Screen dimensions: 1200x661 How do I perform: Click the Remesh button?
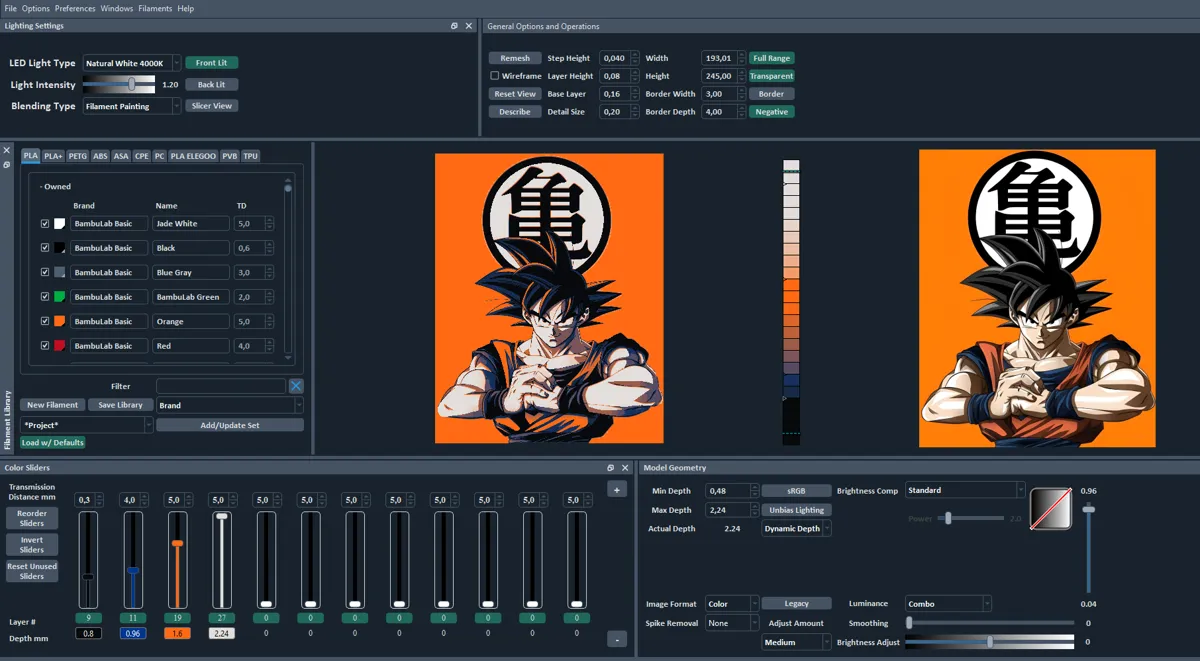pyautogui.click(x=515, y=58)
